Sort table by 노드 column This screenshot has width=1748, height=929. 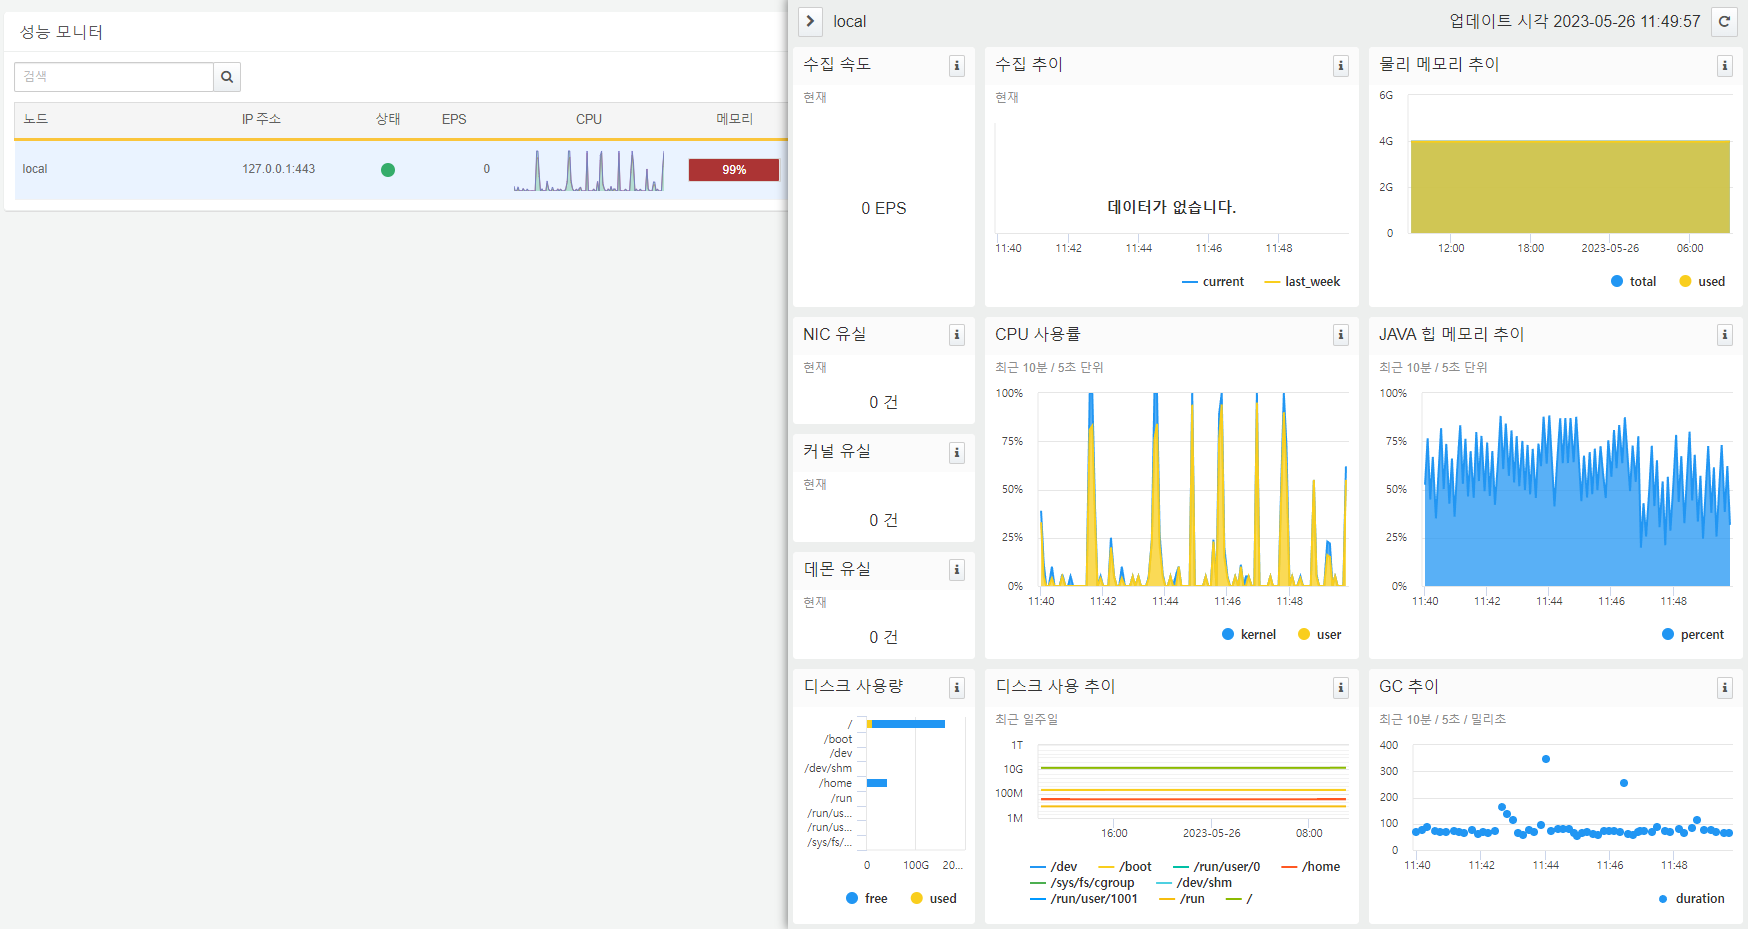(x=36, y=119)
